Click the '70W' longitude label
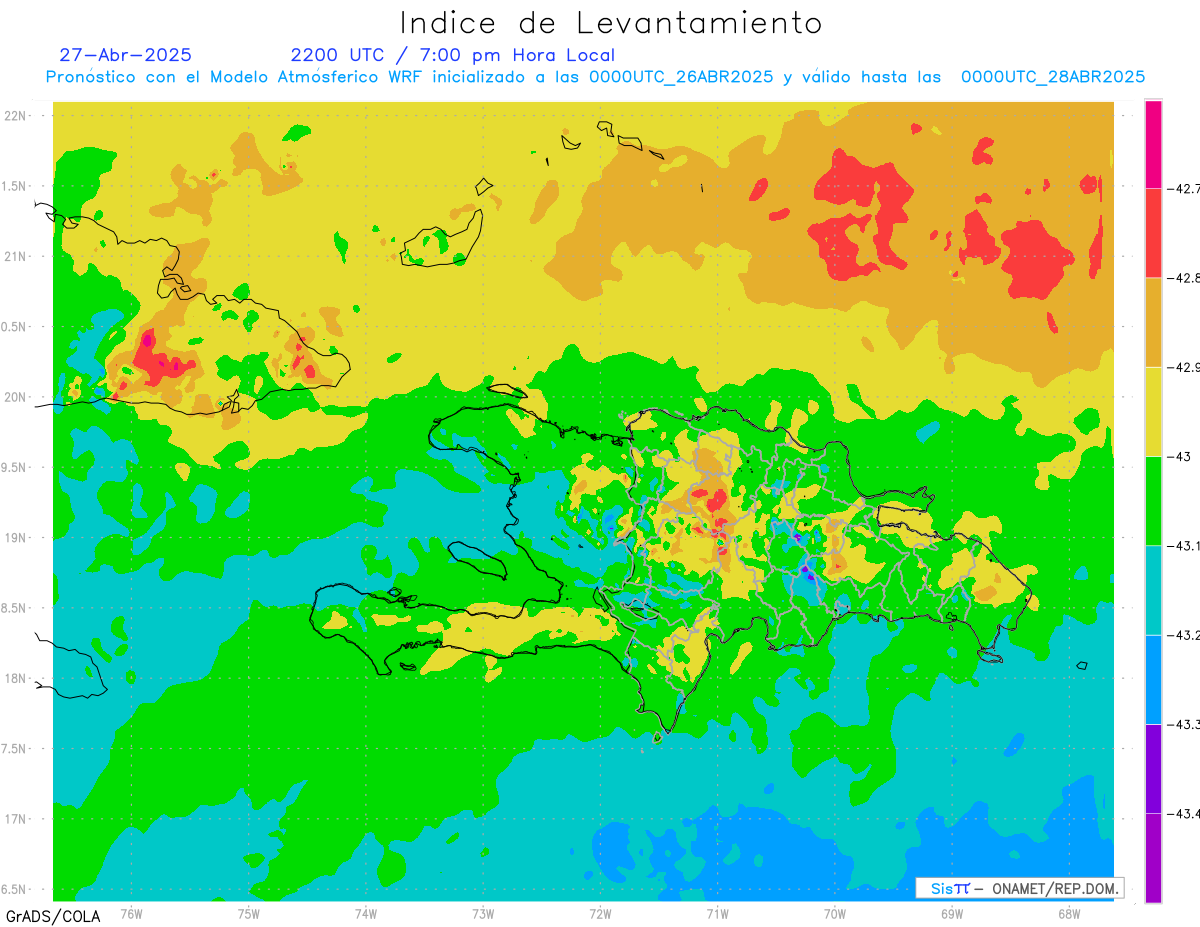The image size is (1200, 927). 835,913
